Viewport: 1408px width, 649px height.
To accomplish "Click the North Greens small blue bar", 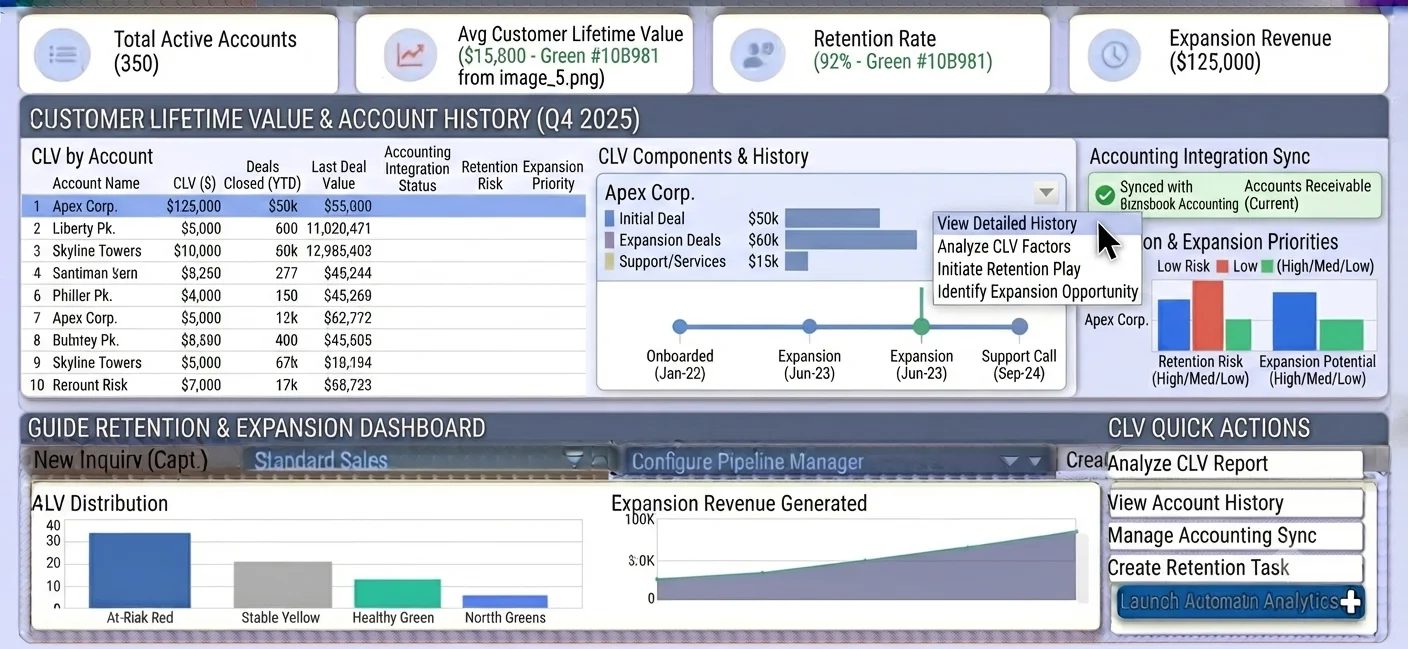I will point(505,601).
